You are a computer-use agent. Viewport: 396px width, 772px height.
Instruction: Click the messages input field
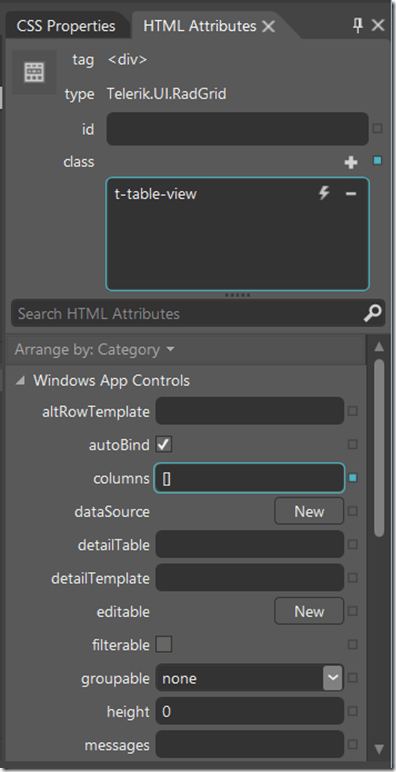(x=250, y=744)
